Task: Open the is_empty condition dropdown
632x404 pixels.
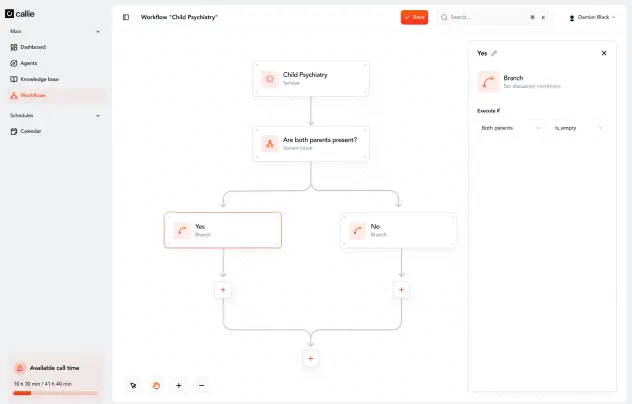Action: (578, 128)
